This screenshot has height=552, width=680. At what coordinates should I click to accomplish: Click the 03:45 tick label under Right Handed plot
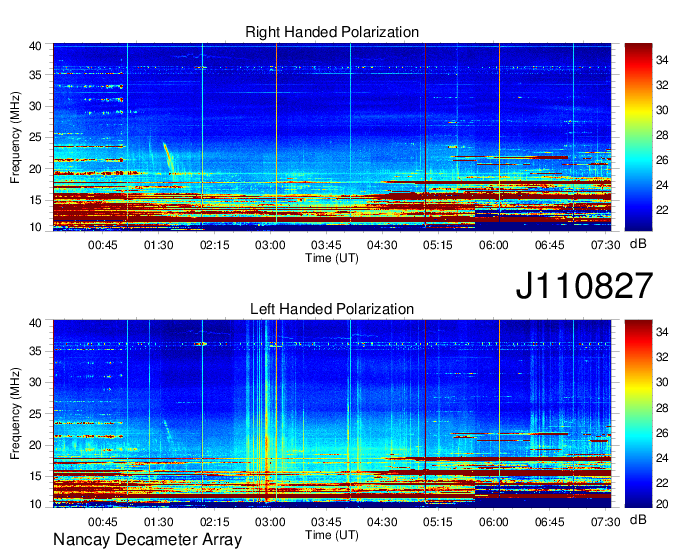pos(326,245)
